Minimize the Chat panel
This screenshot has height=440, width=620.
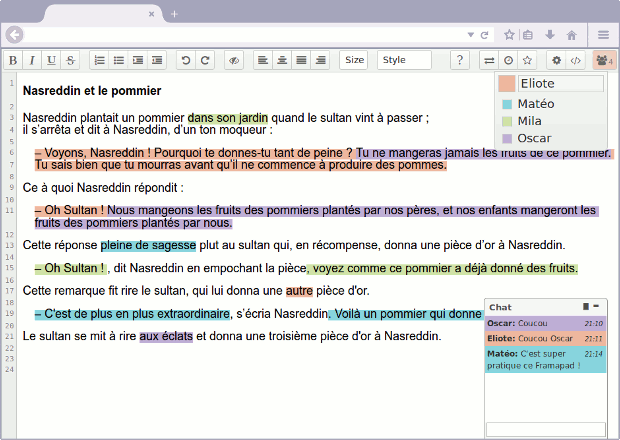tap(597, 306)
